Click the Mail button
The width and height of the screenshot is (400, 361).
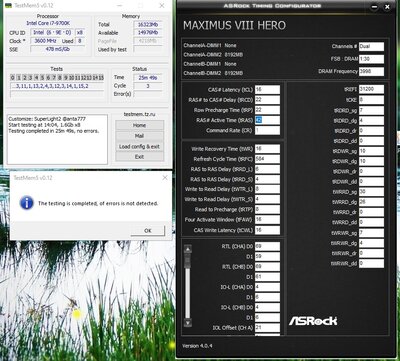139,136
